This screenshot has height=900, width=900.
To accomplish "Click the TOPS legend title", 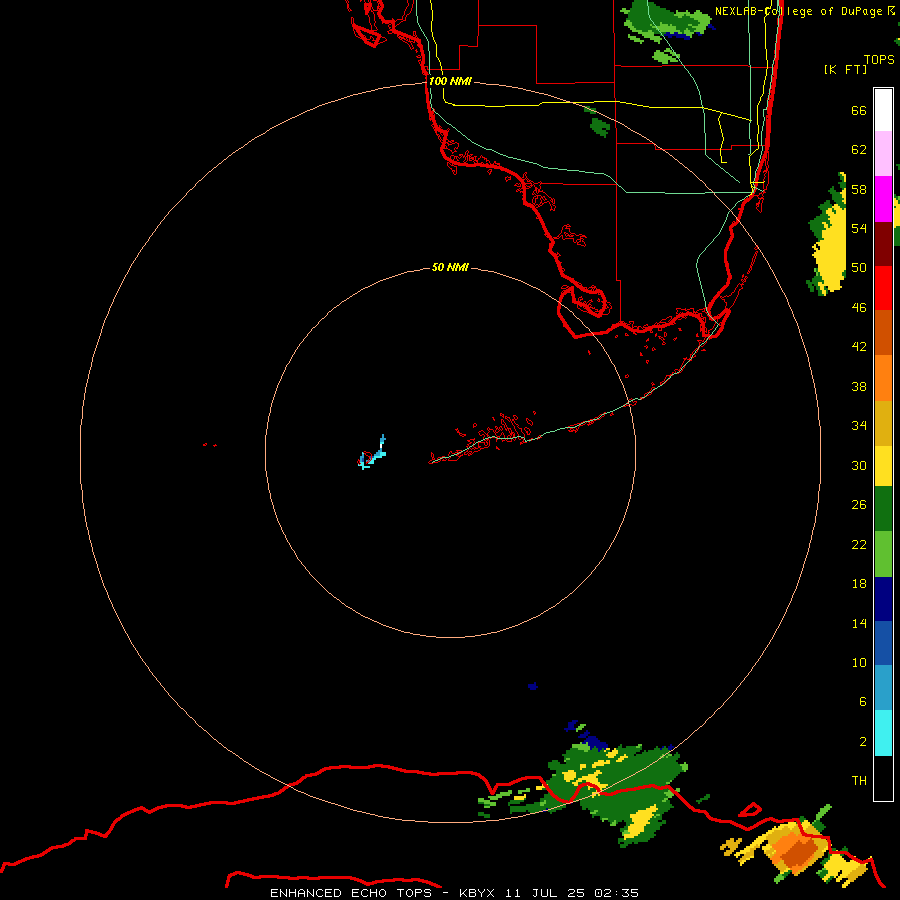I will 879,59.
